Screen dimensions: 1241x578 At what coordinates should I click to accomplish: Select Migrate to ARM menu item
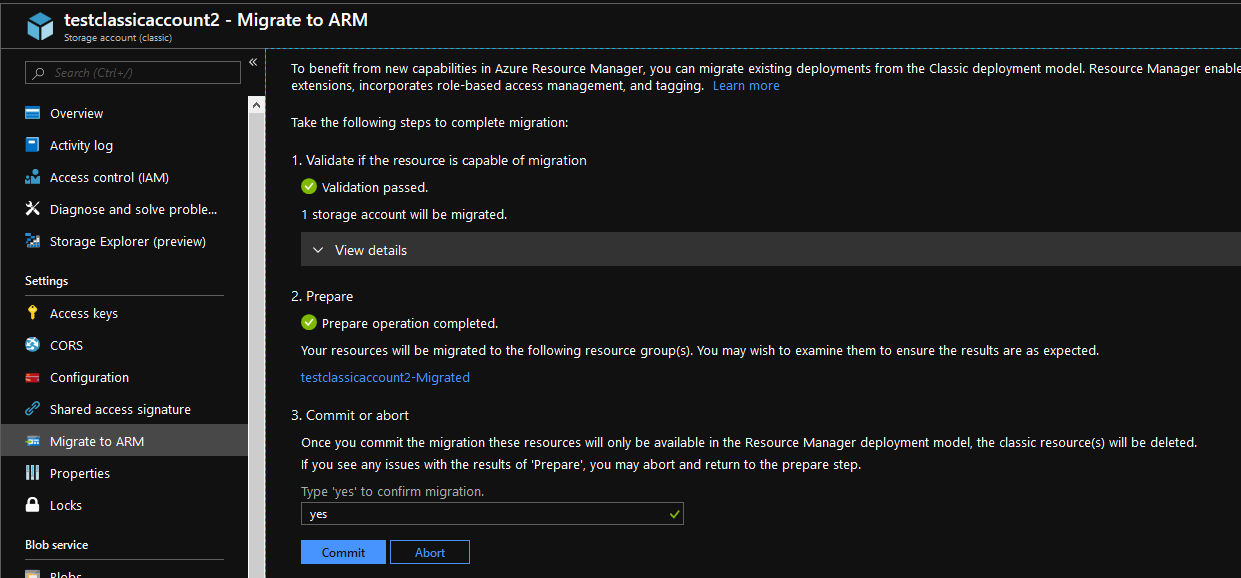tap(97, 441)
